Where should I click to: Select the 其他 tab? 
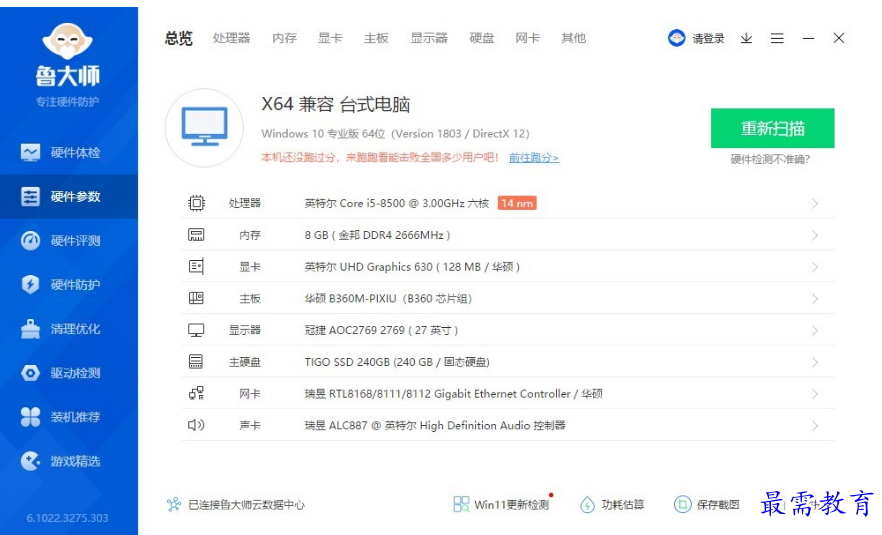coord(574,38)
